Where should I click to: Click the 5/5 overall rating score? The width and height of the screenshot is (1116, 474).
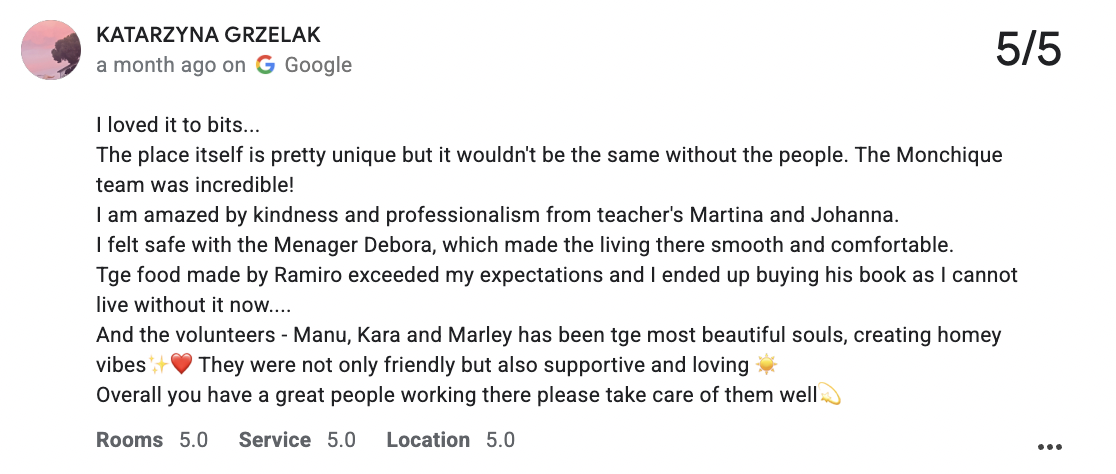coord(1027,49)
